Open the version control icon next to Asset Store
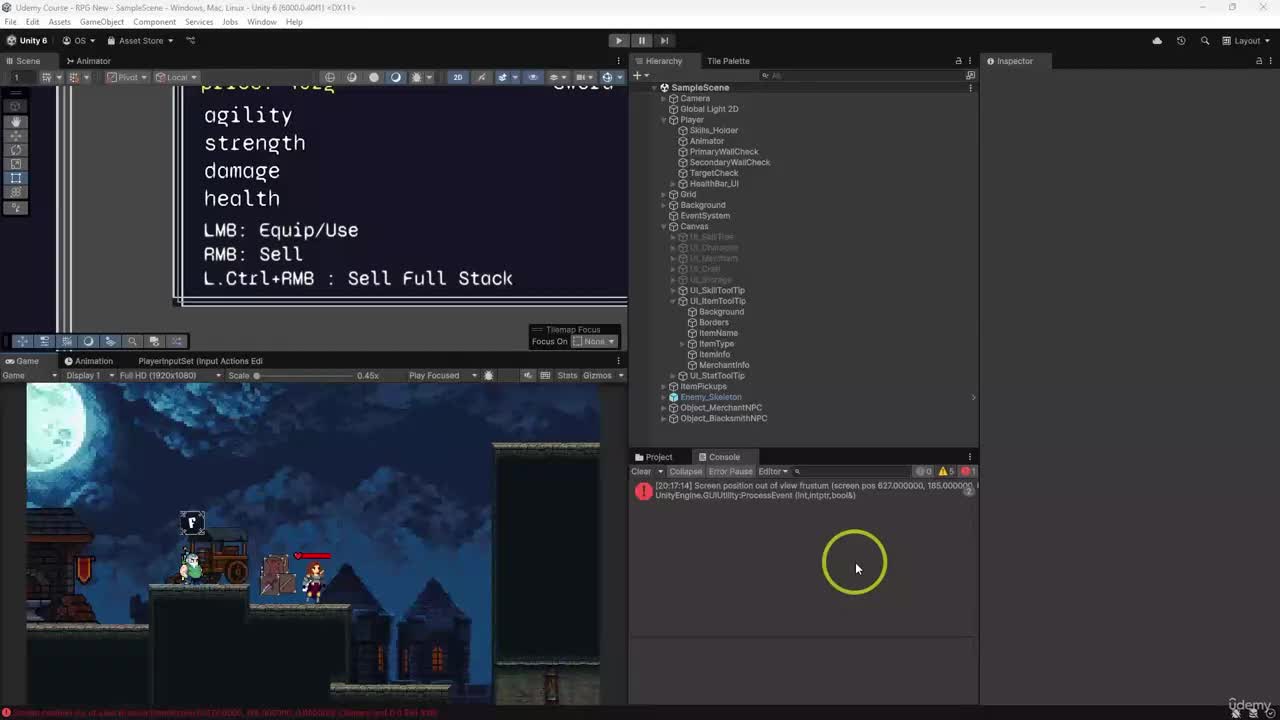This screenshot has height=720, width=1280. point(191,41)
